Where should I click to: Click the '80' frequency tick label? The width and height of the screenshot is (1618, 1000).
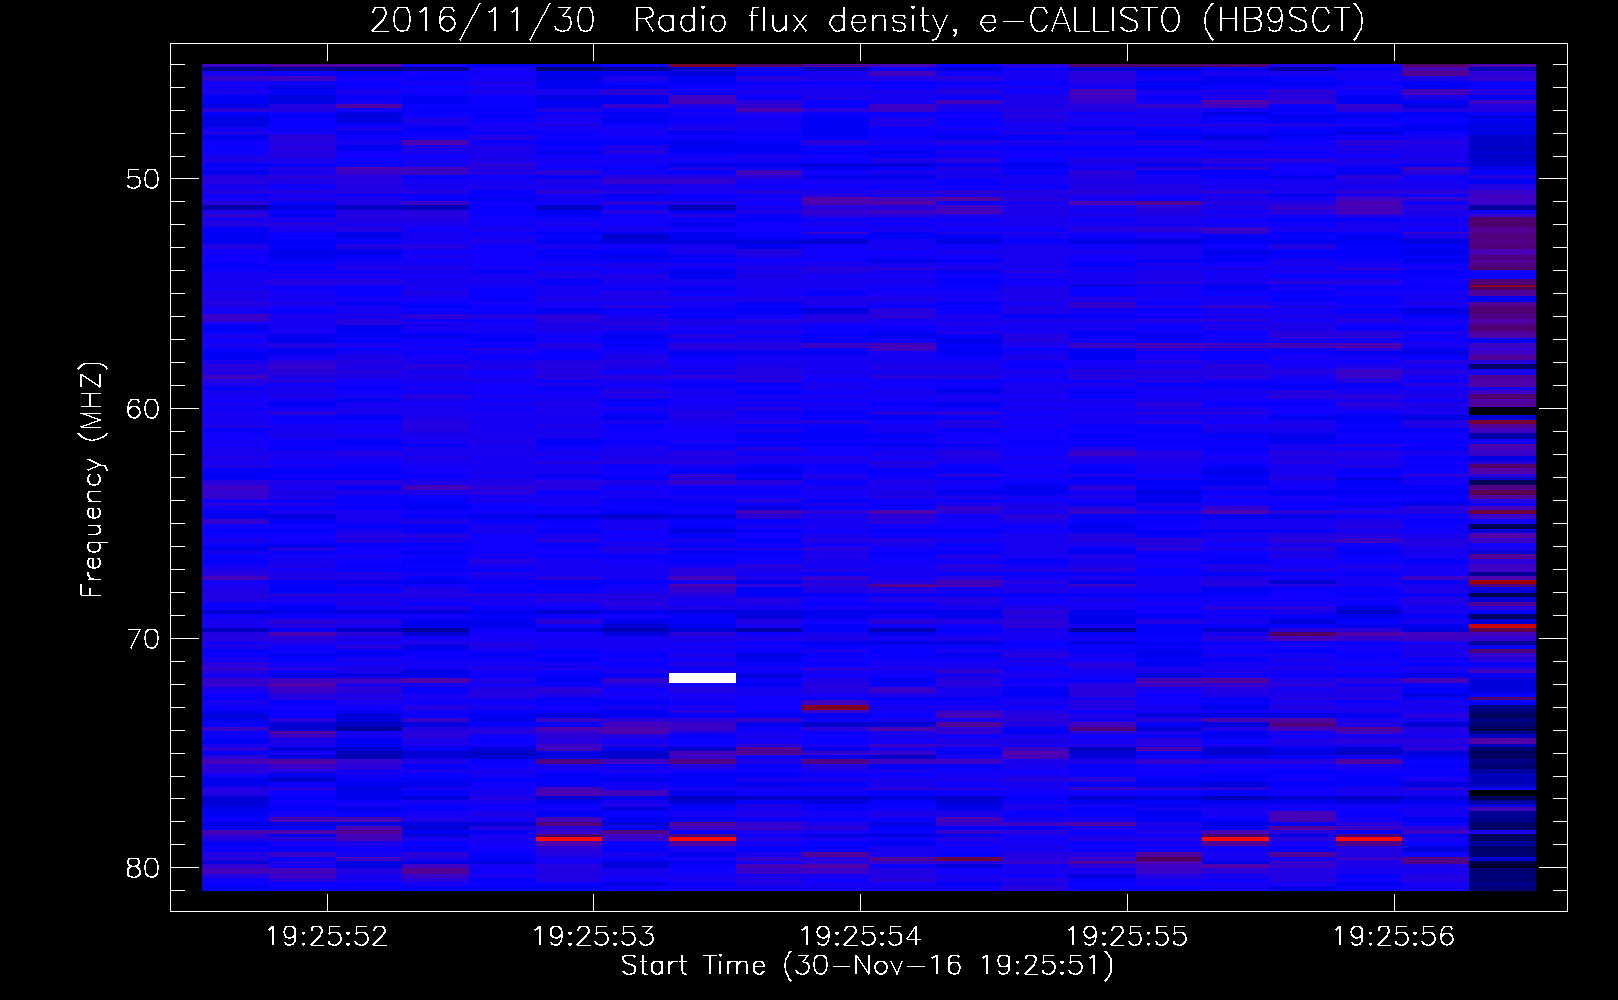click(143, 868)
